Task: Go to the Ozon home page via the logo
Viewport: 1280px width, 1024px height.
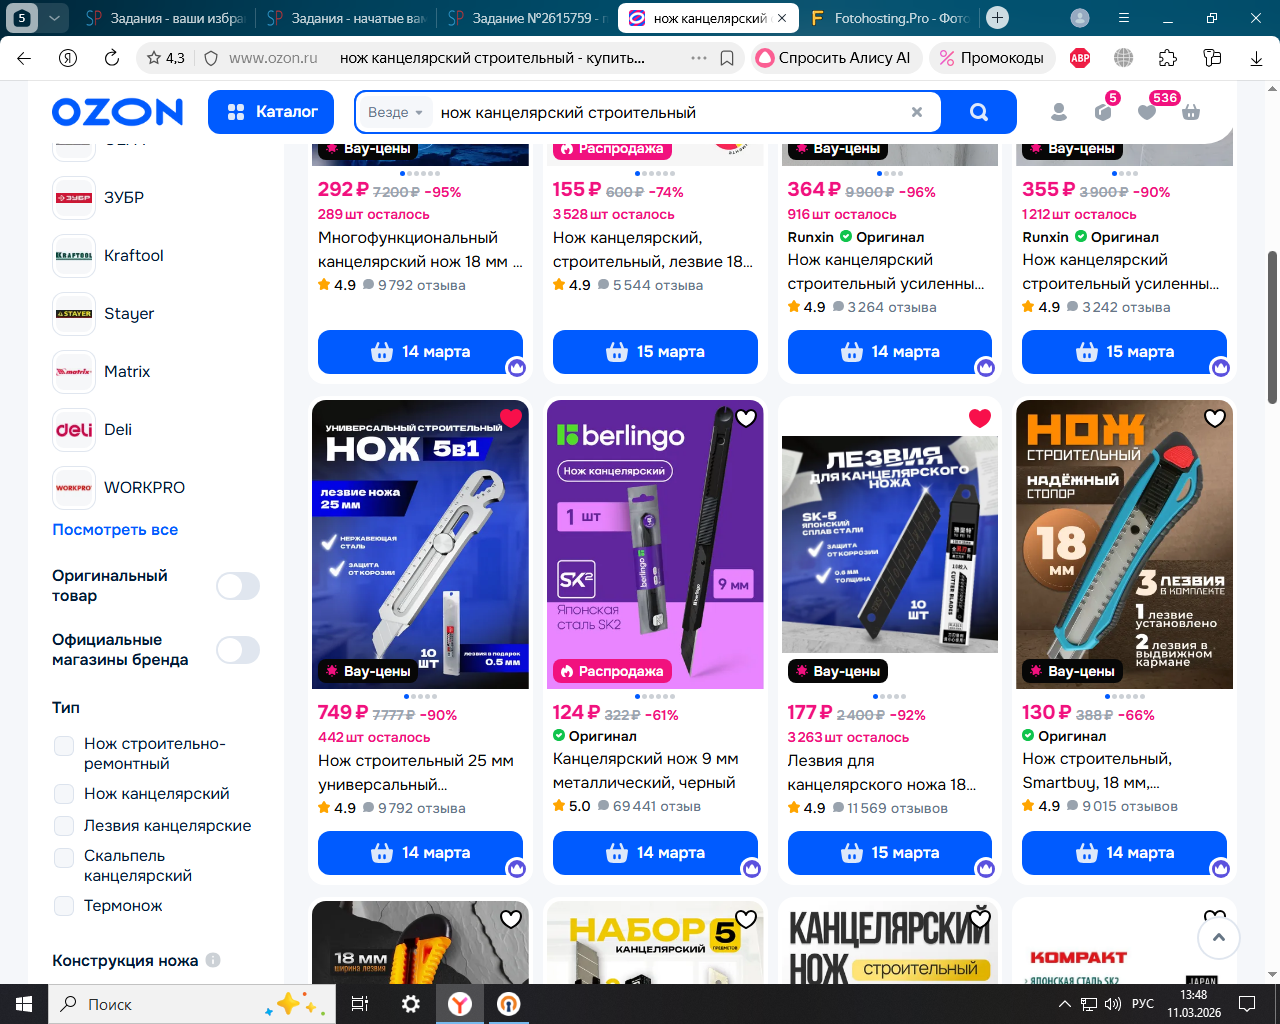Action: (x=118, y=112)
